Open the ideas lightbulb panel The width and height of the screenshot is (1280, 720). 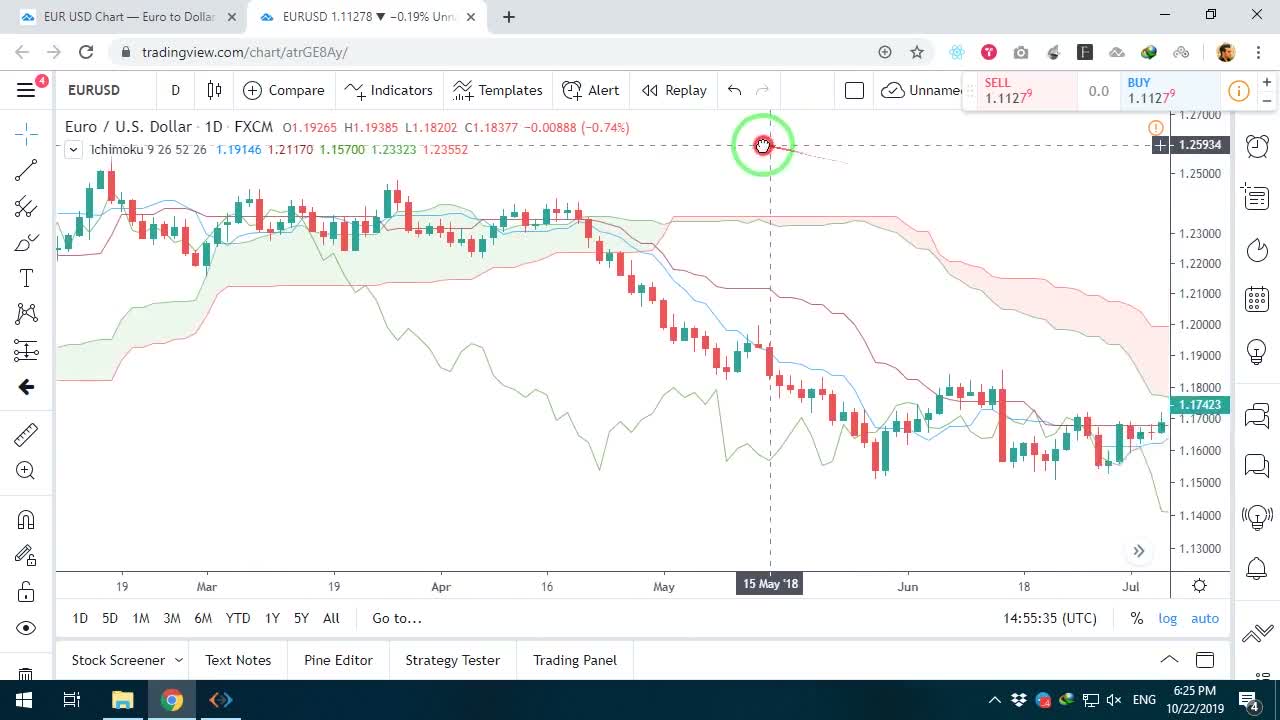pos(1257,352)
